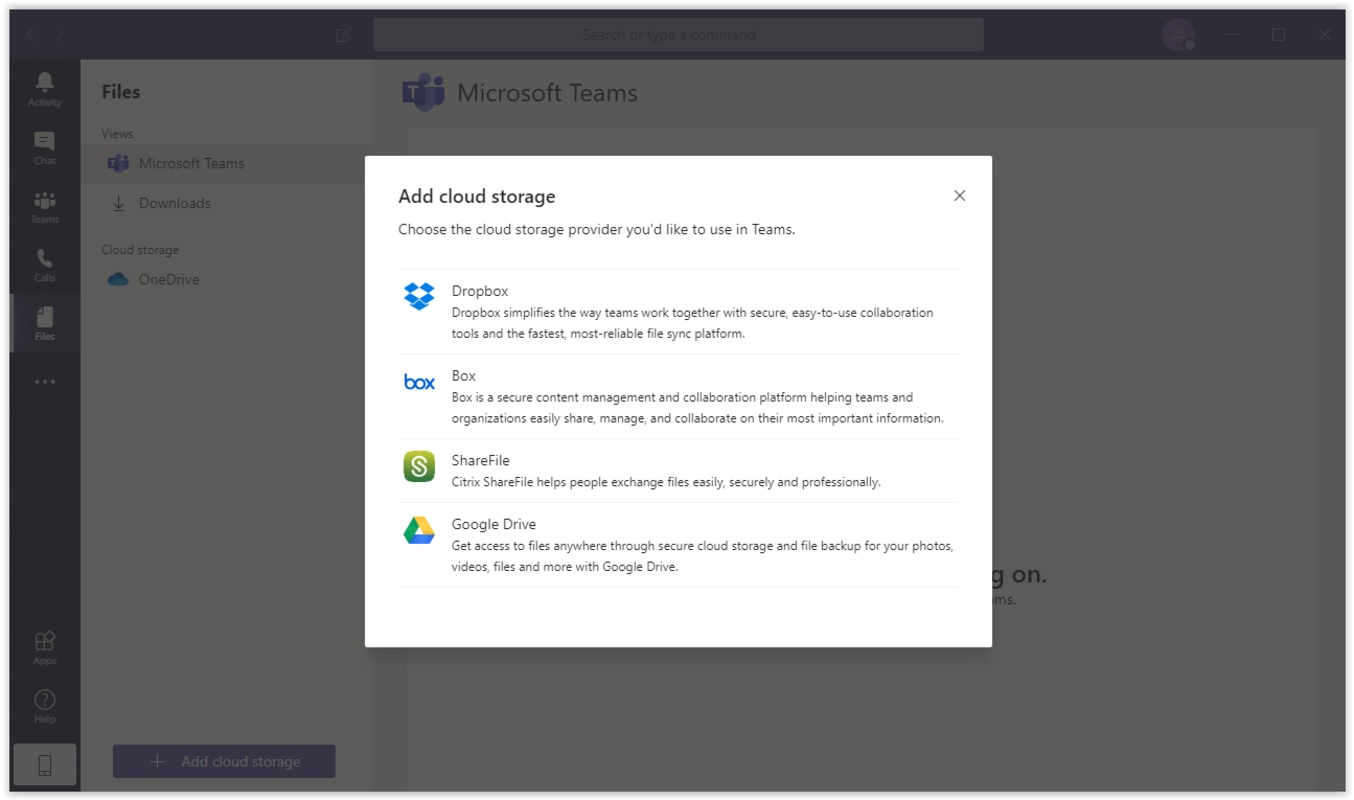Viewport: 1354px width, 800px height.
Task: Open the Downloads view
Action: coord(174,203)
